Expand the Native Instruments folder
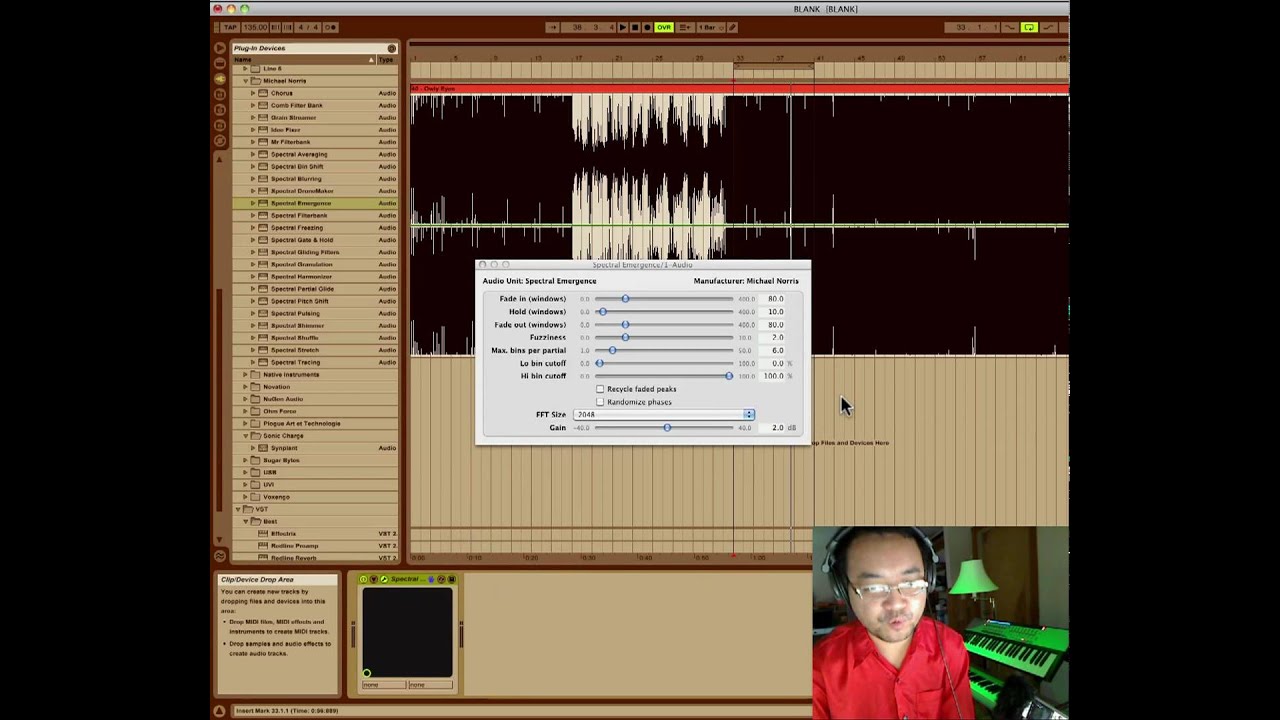This screenshot has height=720, width=1280. (x=246, y=375)
